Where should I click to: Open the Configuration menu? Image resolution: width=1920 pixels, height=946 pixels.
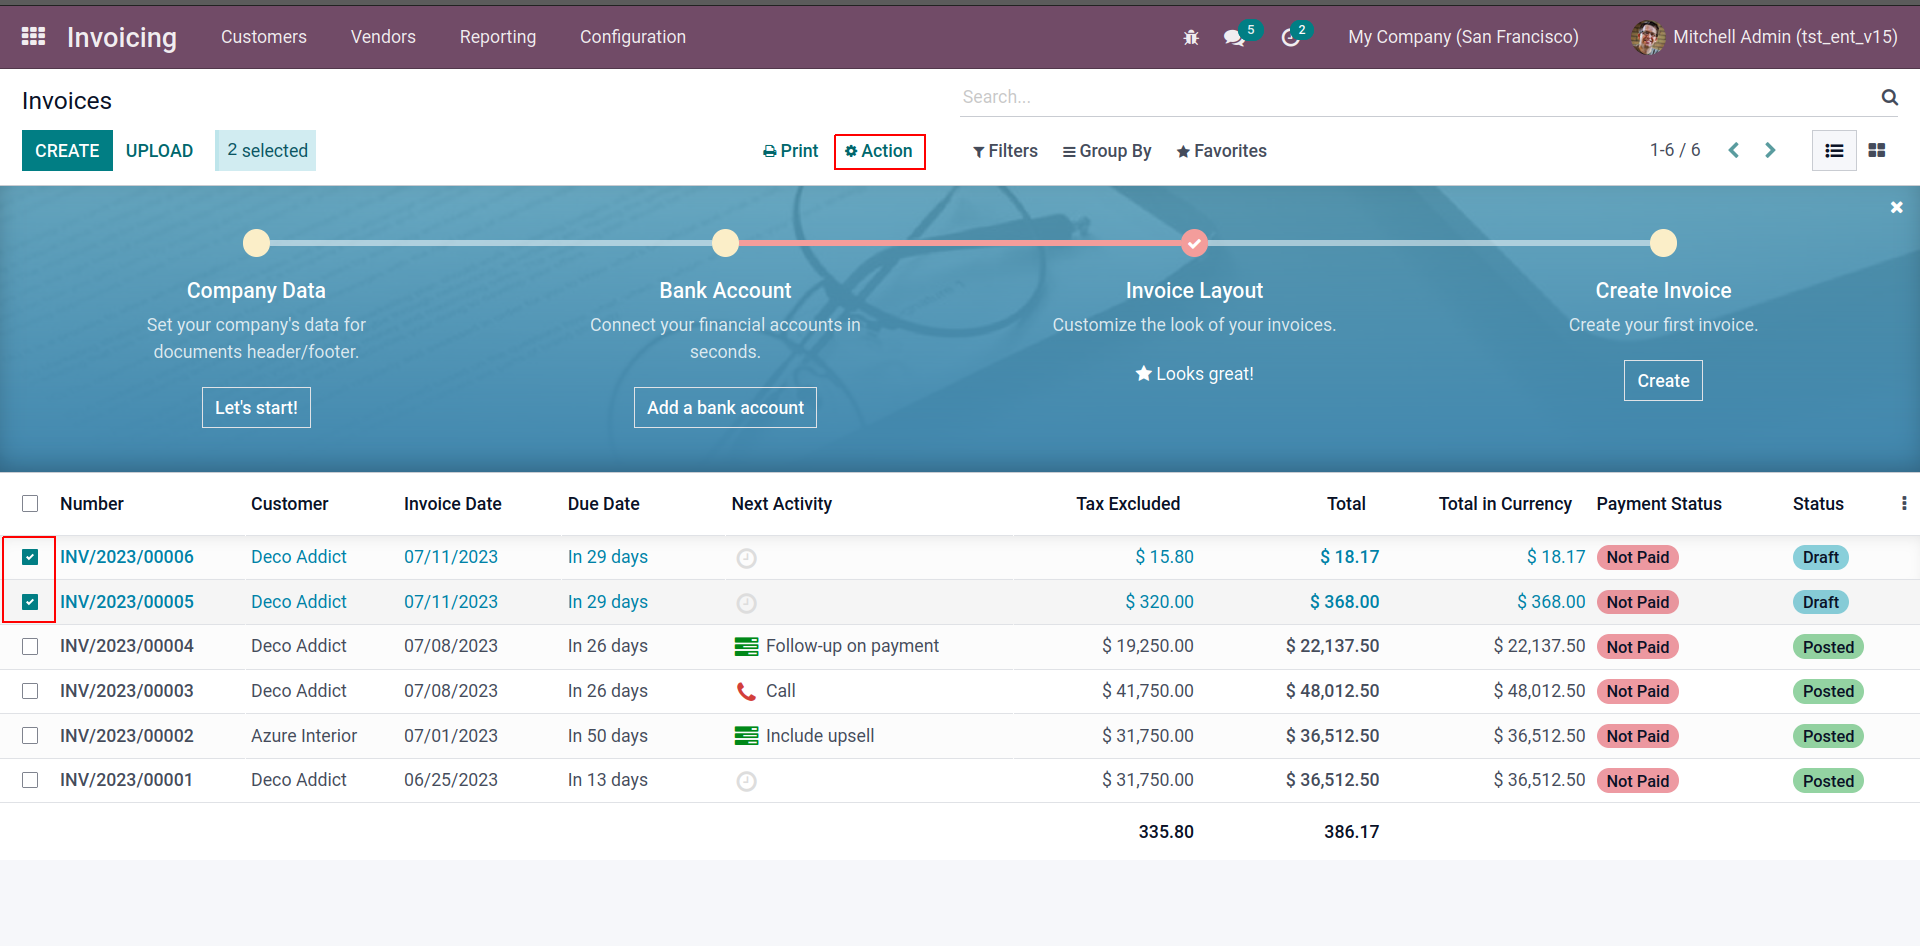pyautogui.click(x=633, y=37)
